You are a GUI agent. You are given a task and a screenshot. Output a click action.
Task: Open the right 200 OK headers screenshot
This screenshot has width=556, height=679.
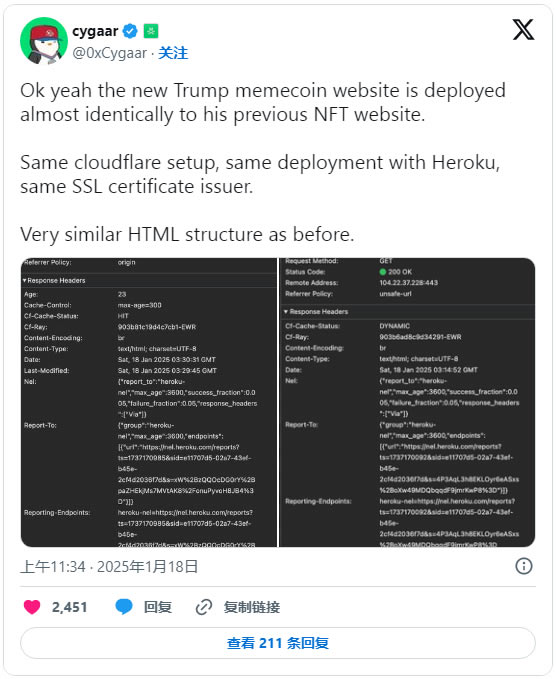(x=407, y=403)
